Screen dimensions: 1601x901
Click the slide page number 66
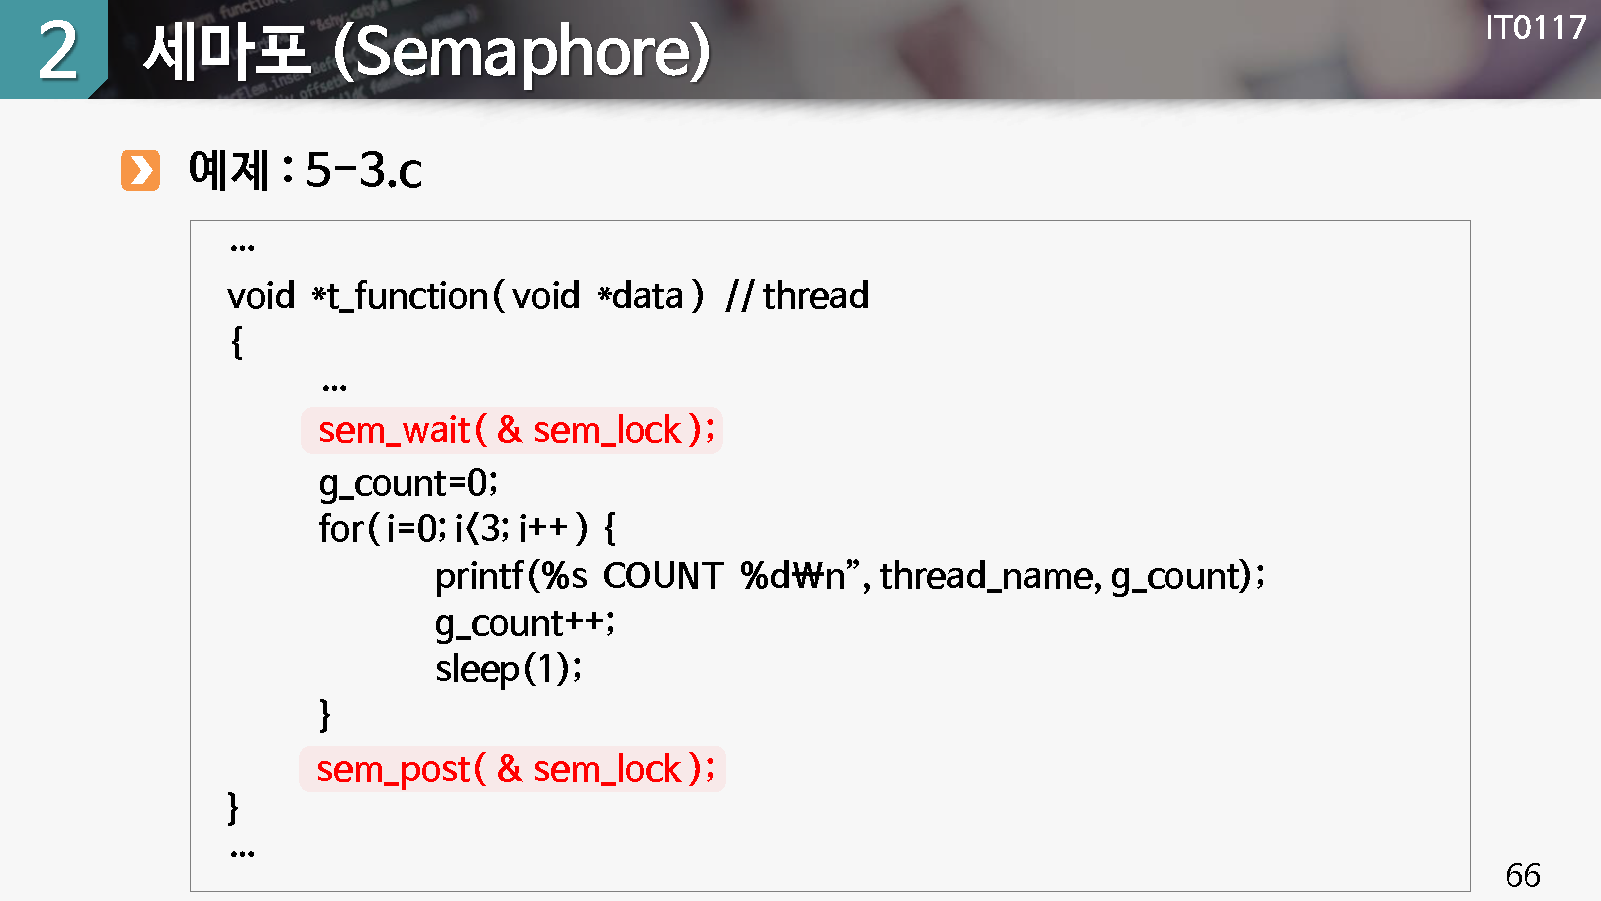pos(1522,875)
